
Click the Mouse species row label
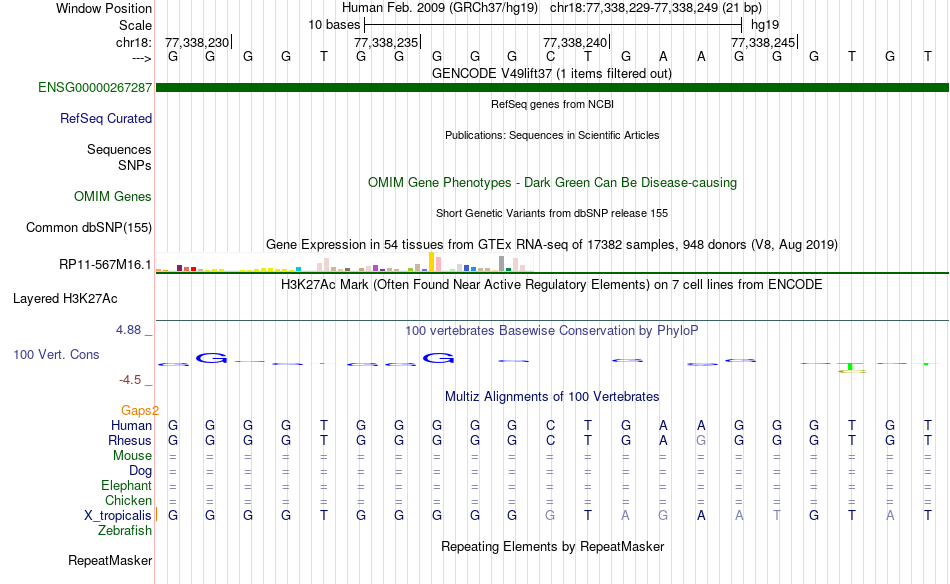(132, 456)
